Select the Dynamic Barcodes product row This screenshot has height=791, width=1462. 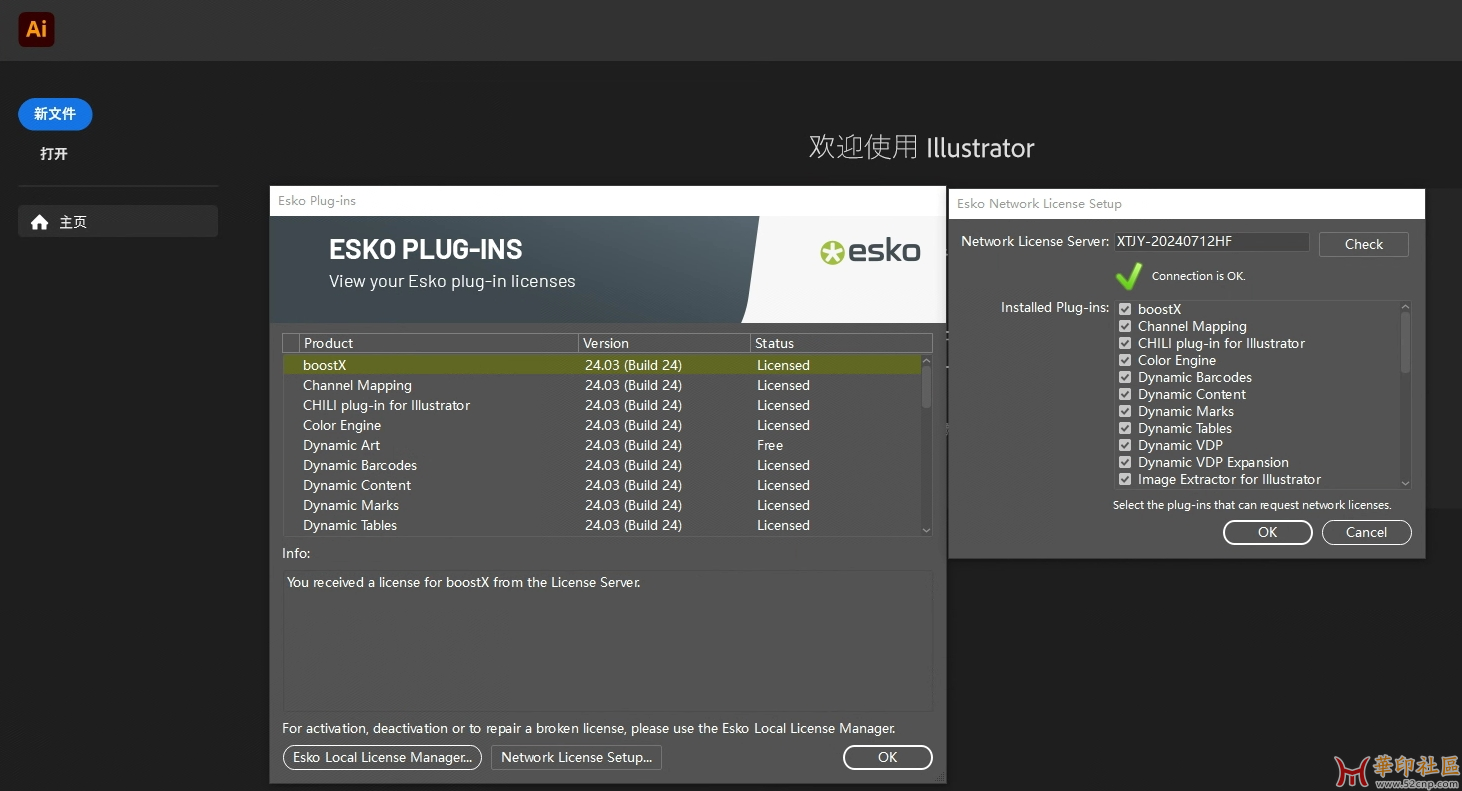[601, 465]
